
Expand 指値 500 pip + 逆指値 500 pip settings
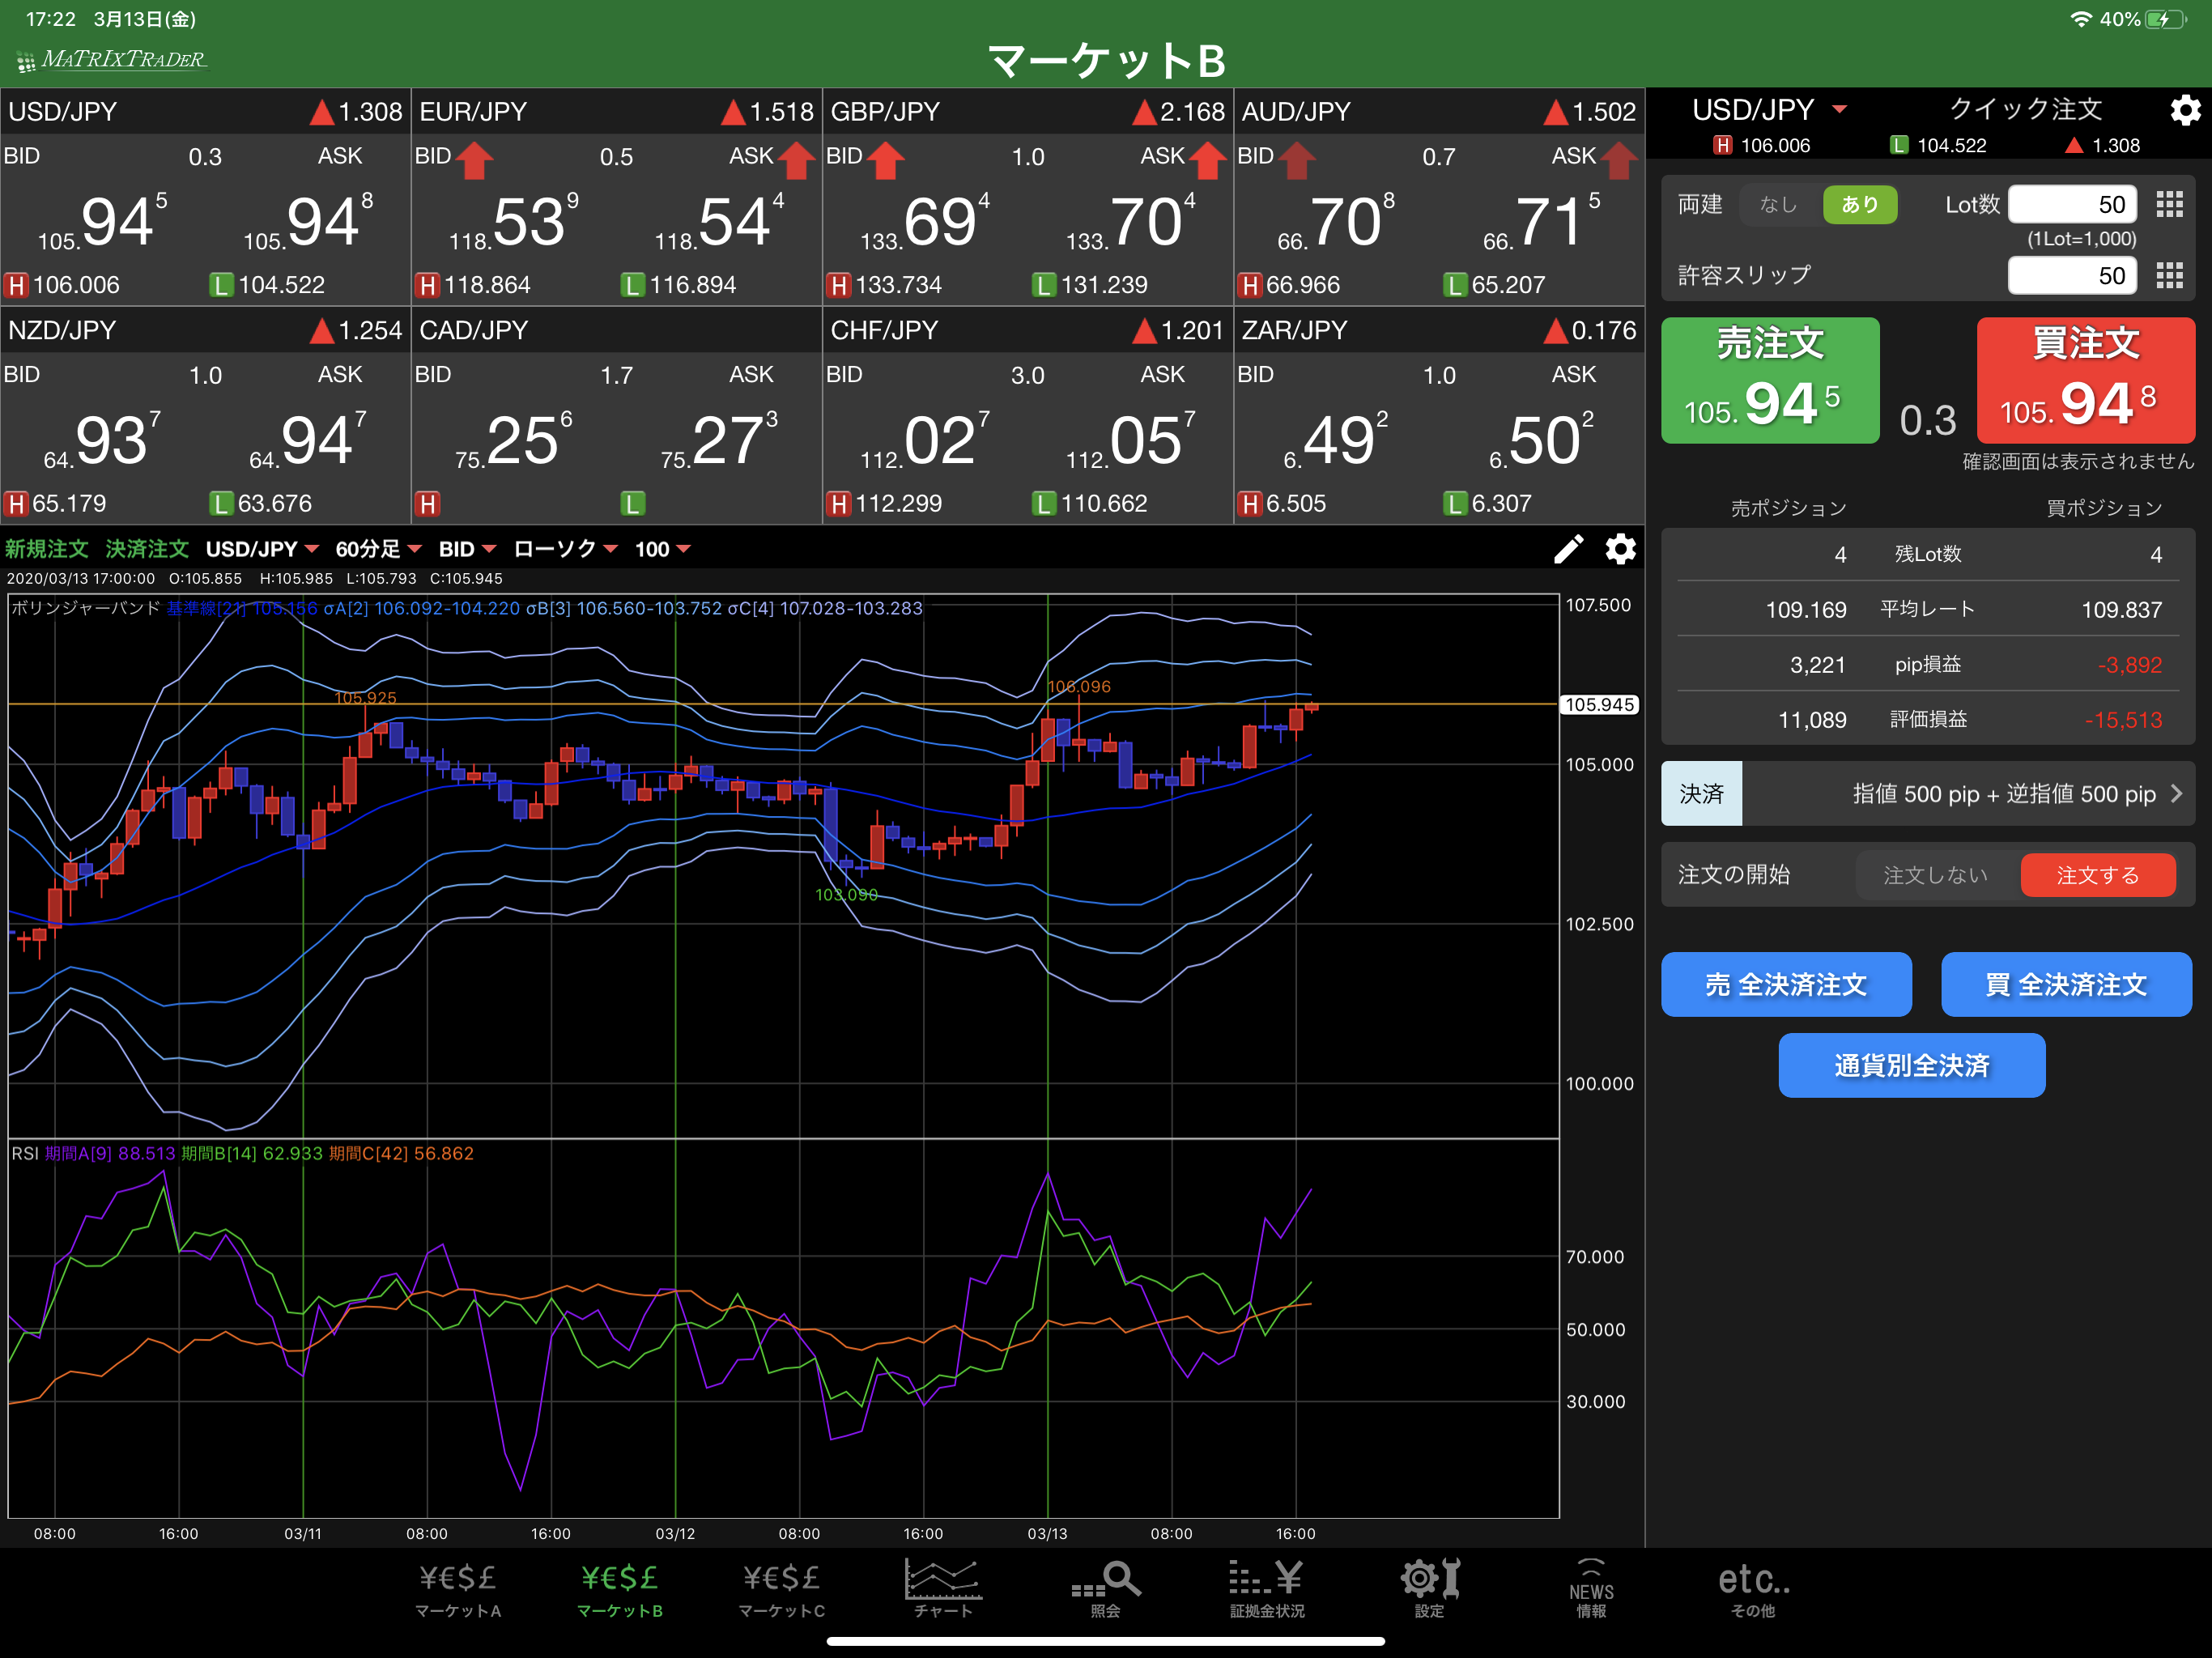pyautogui.click(x=1968, y=794)
